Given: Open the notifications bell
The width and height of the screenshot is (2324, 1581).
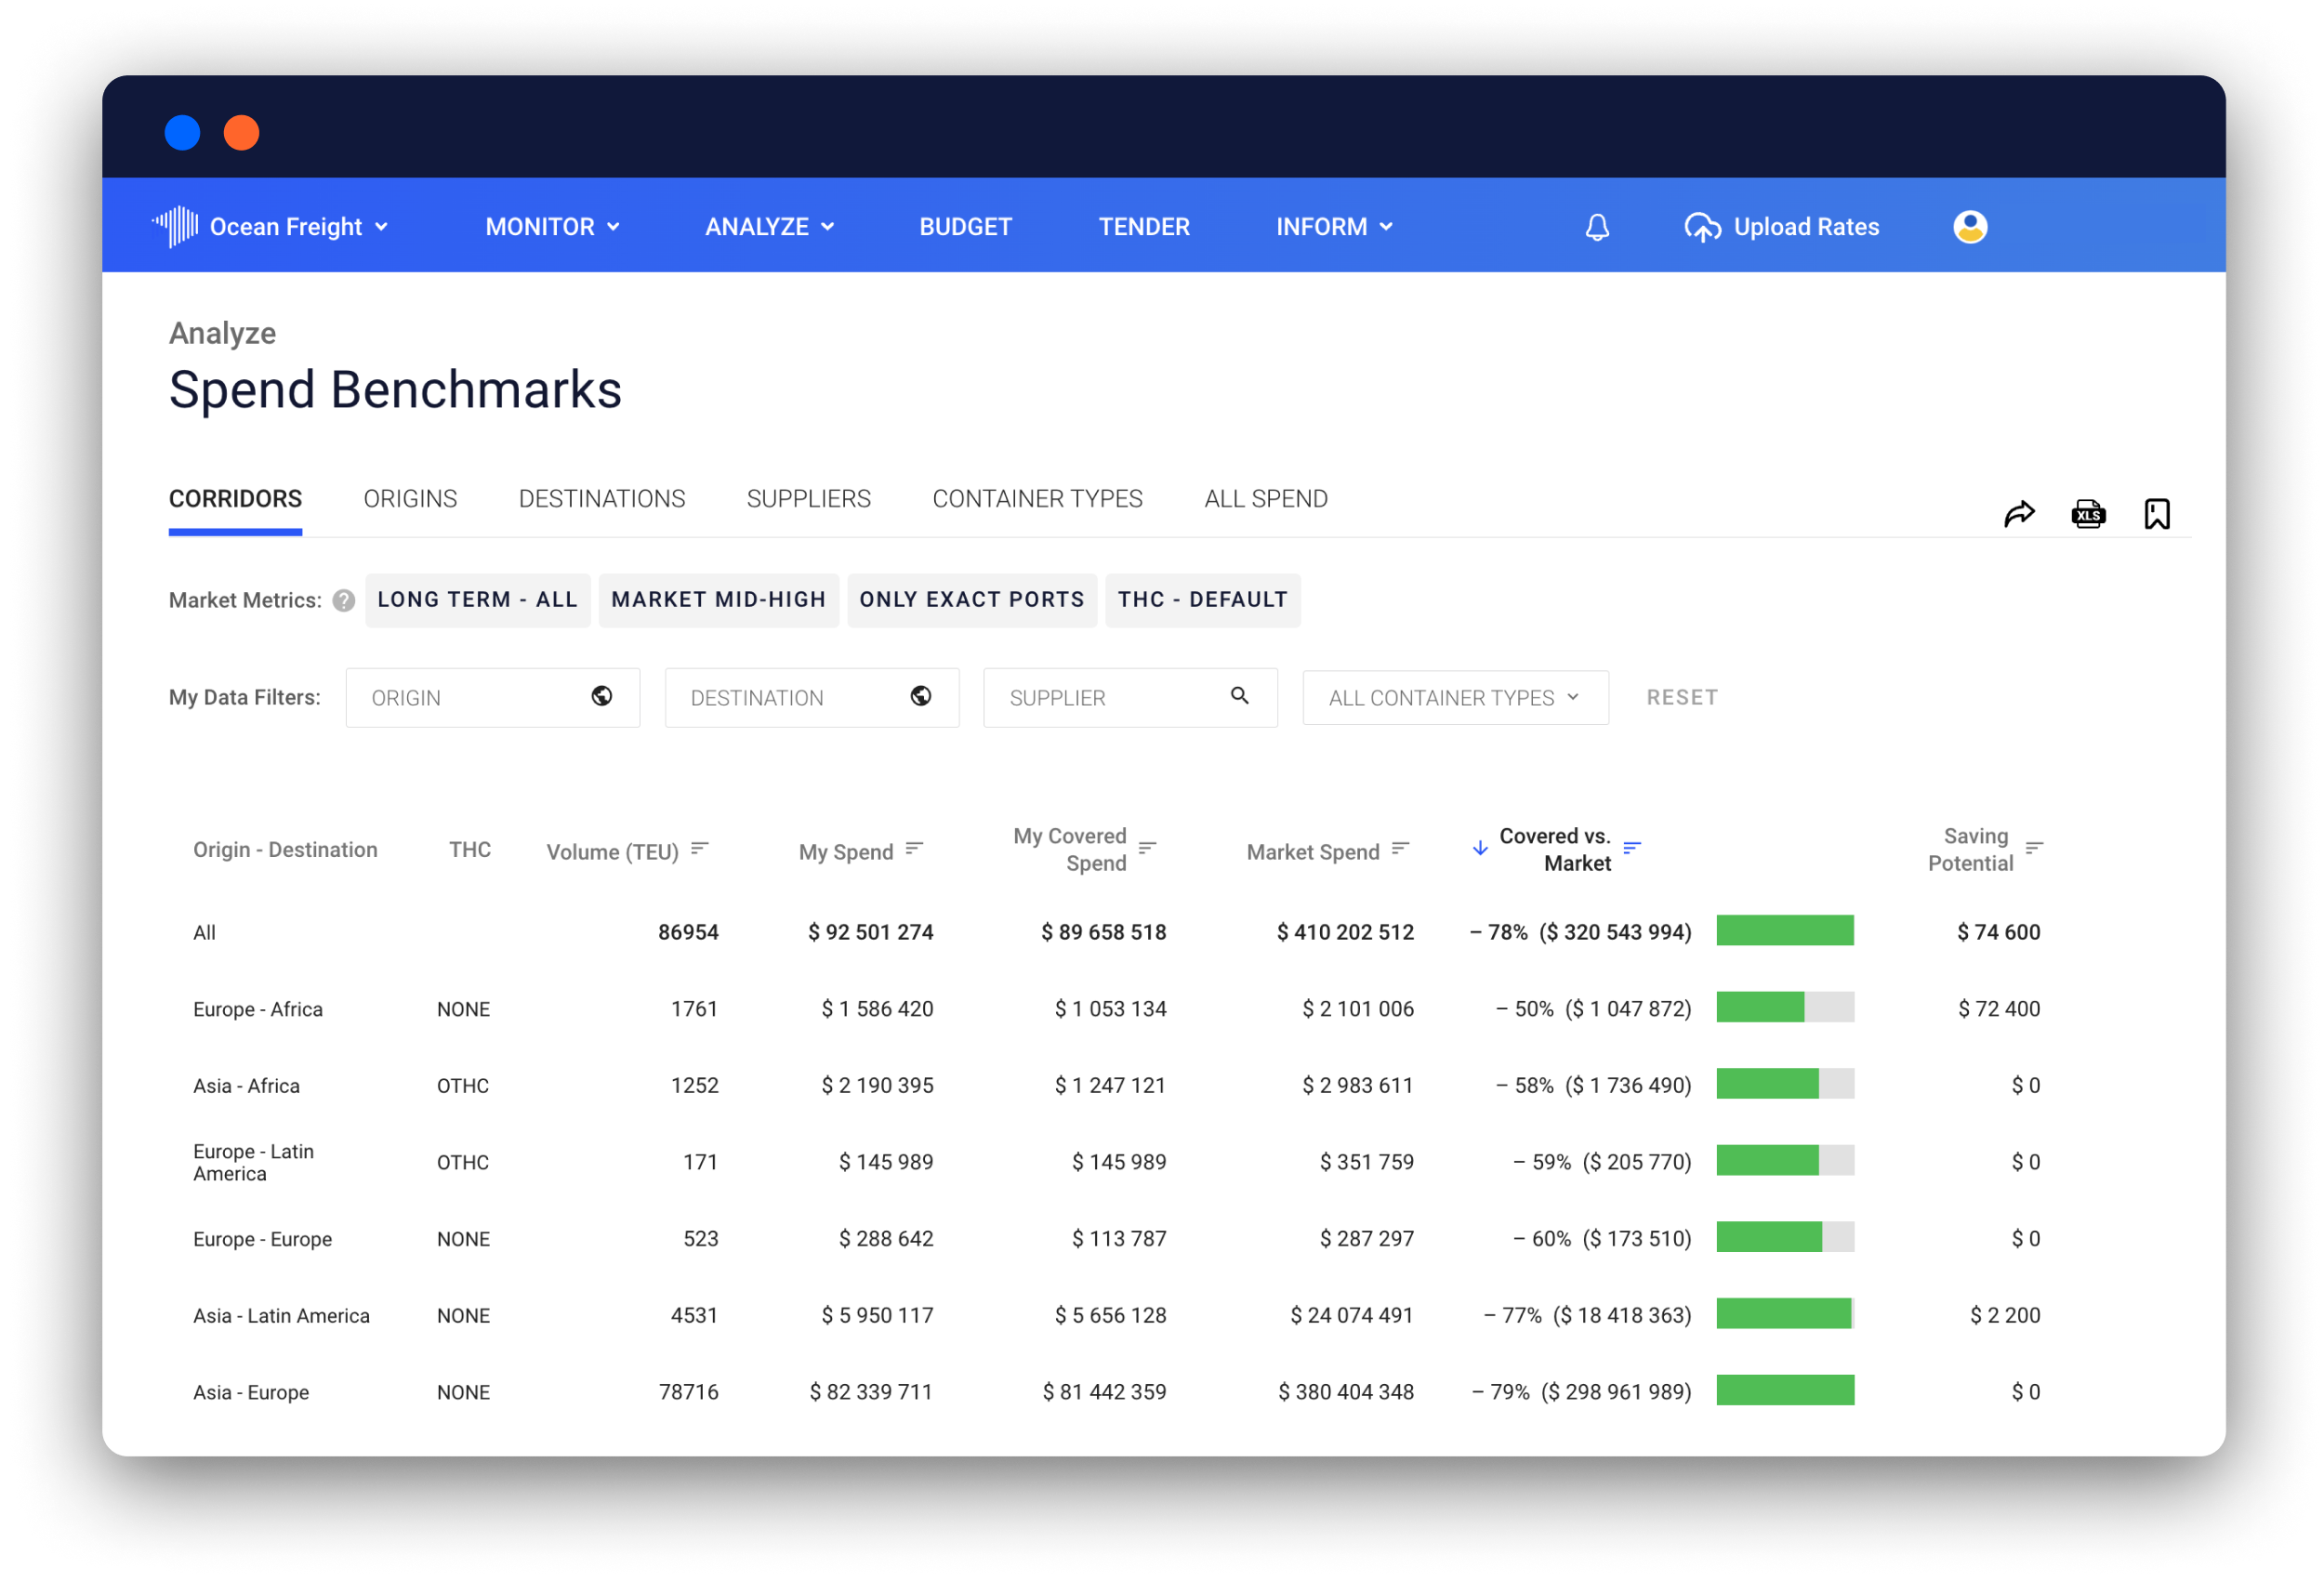Looking at the screenshot, I should (1597, 227).
